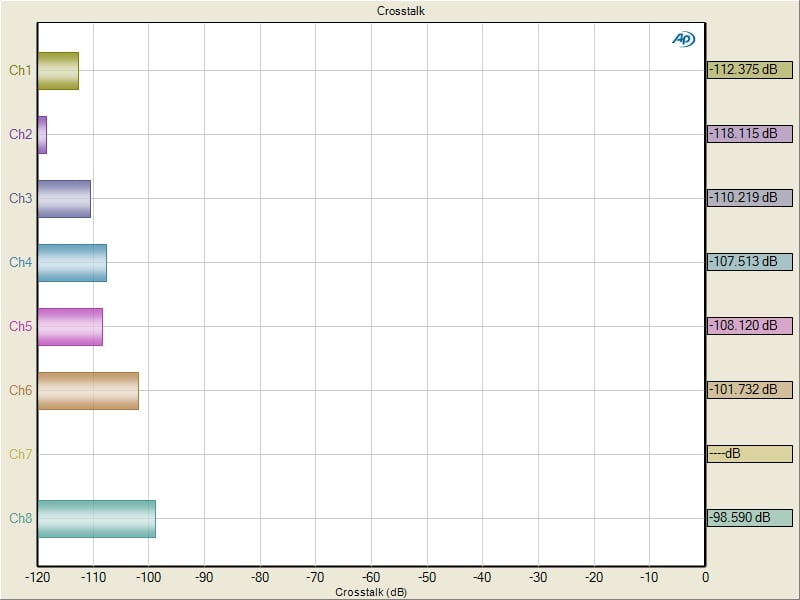
Task: Select the small purple Ch2 bar
Action: click(x=42, y=135)
